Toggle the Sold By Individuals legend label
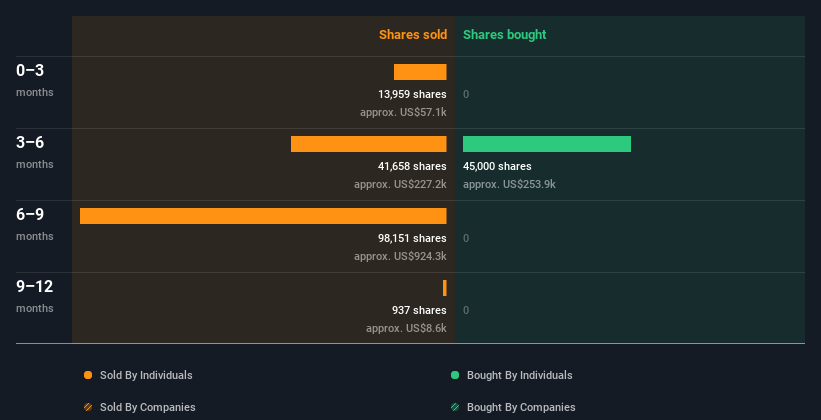 pos(146,375)
